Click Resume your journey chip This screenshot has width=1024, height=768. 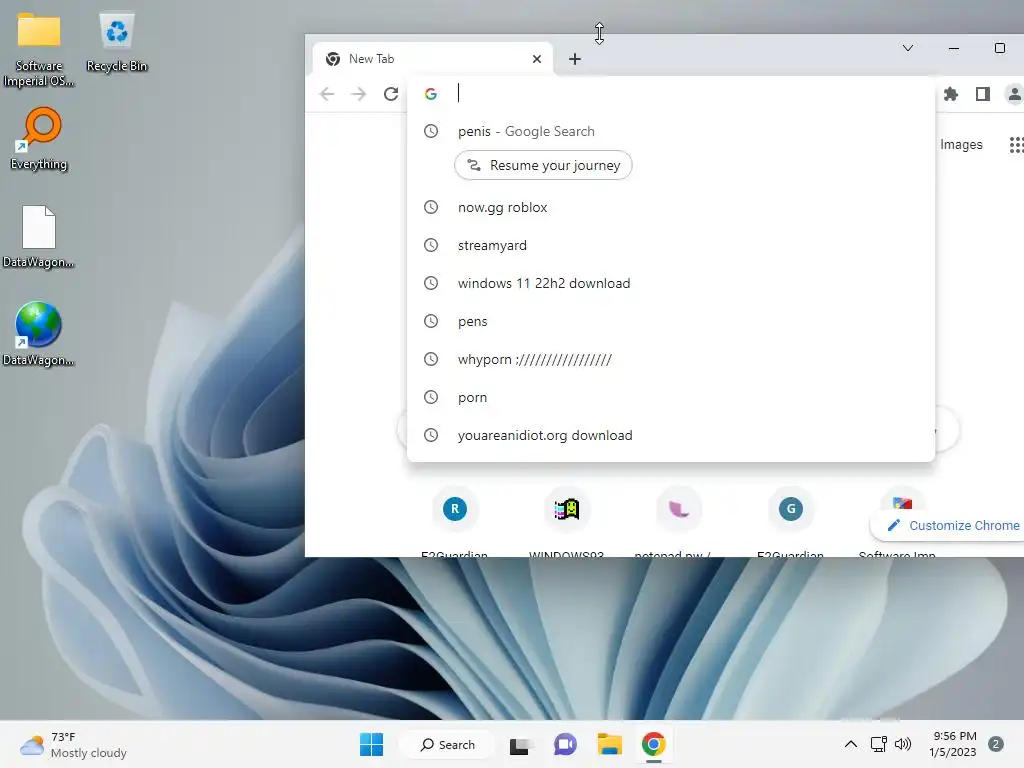click(x=543, y=165)
